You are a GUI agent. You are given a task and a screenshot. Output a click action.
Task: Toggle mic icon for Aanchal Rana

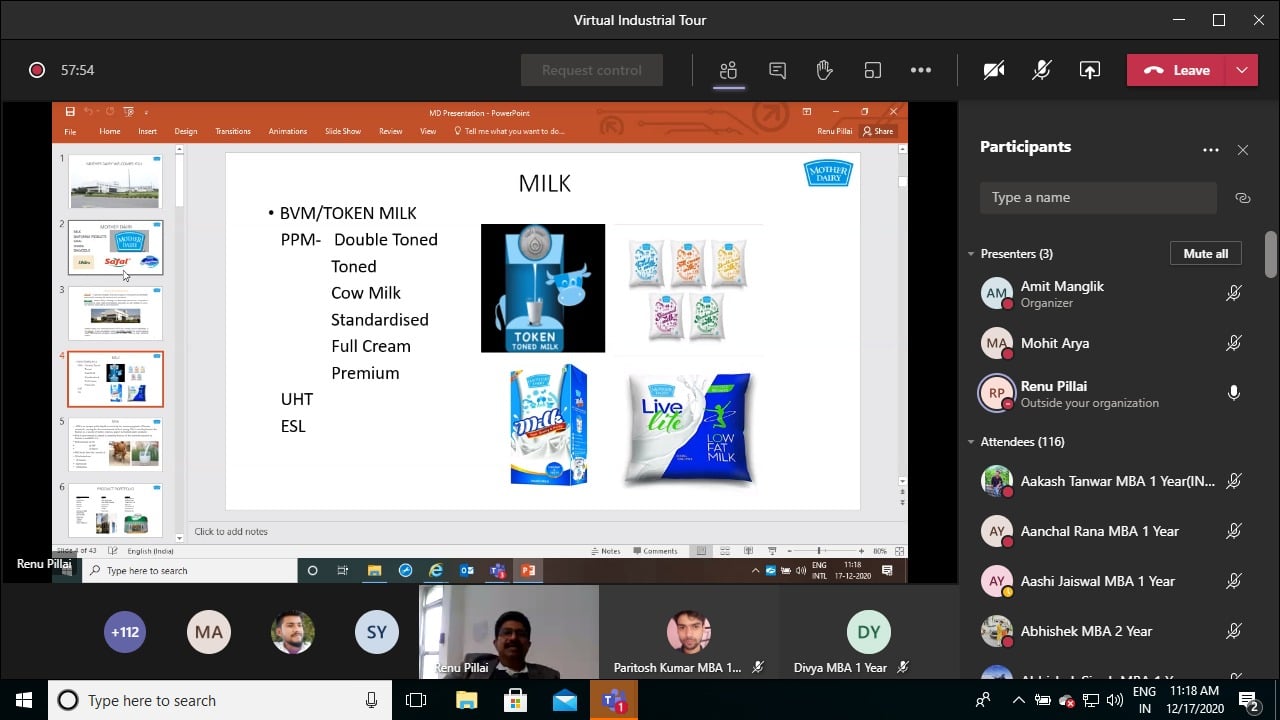click(1234, 531)
